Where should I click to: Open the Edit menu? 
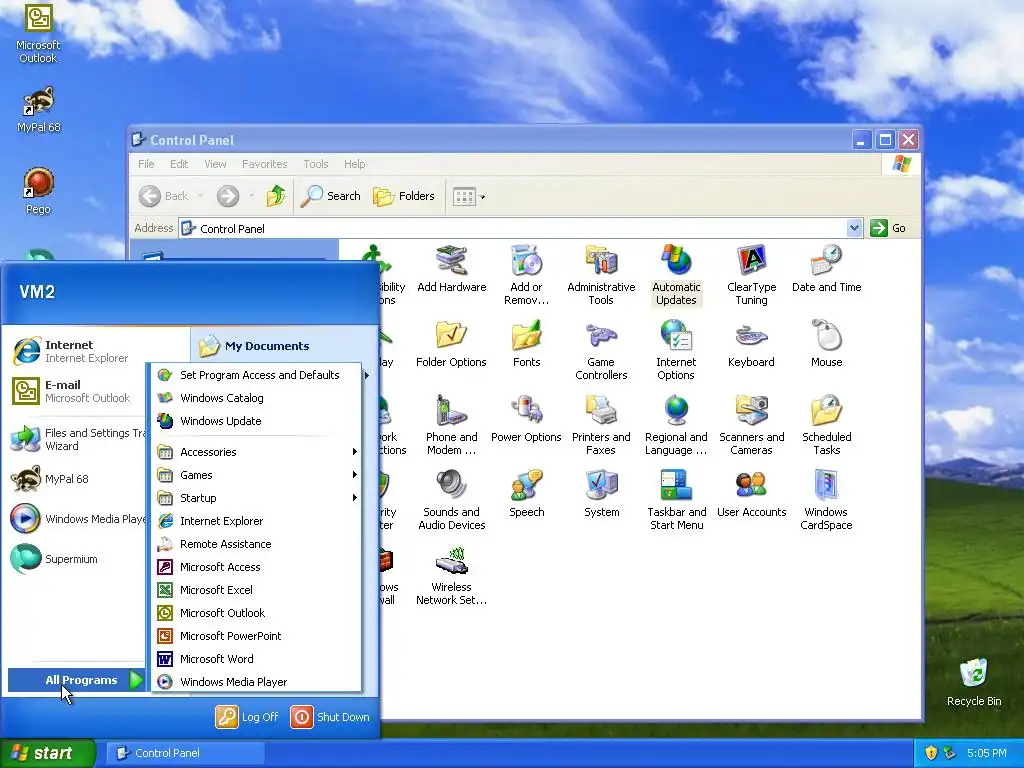click(179, 164)
